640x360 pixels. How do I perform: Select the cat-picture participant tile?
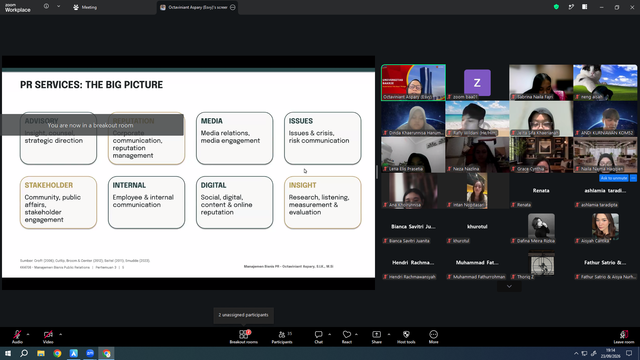coord(605,82)
